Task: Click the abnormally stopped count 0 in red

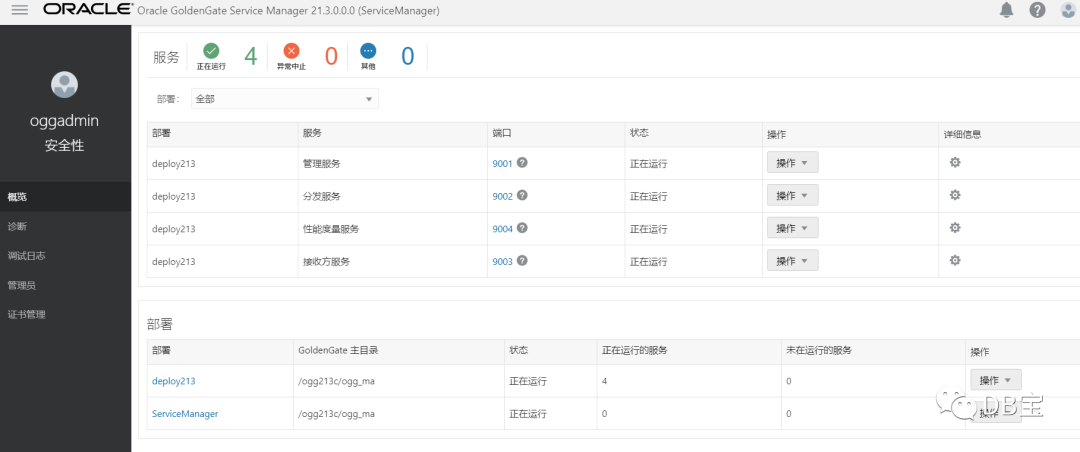Action: click(x=331, y=56)
